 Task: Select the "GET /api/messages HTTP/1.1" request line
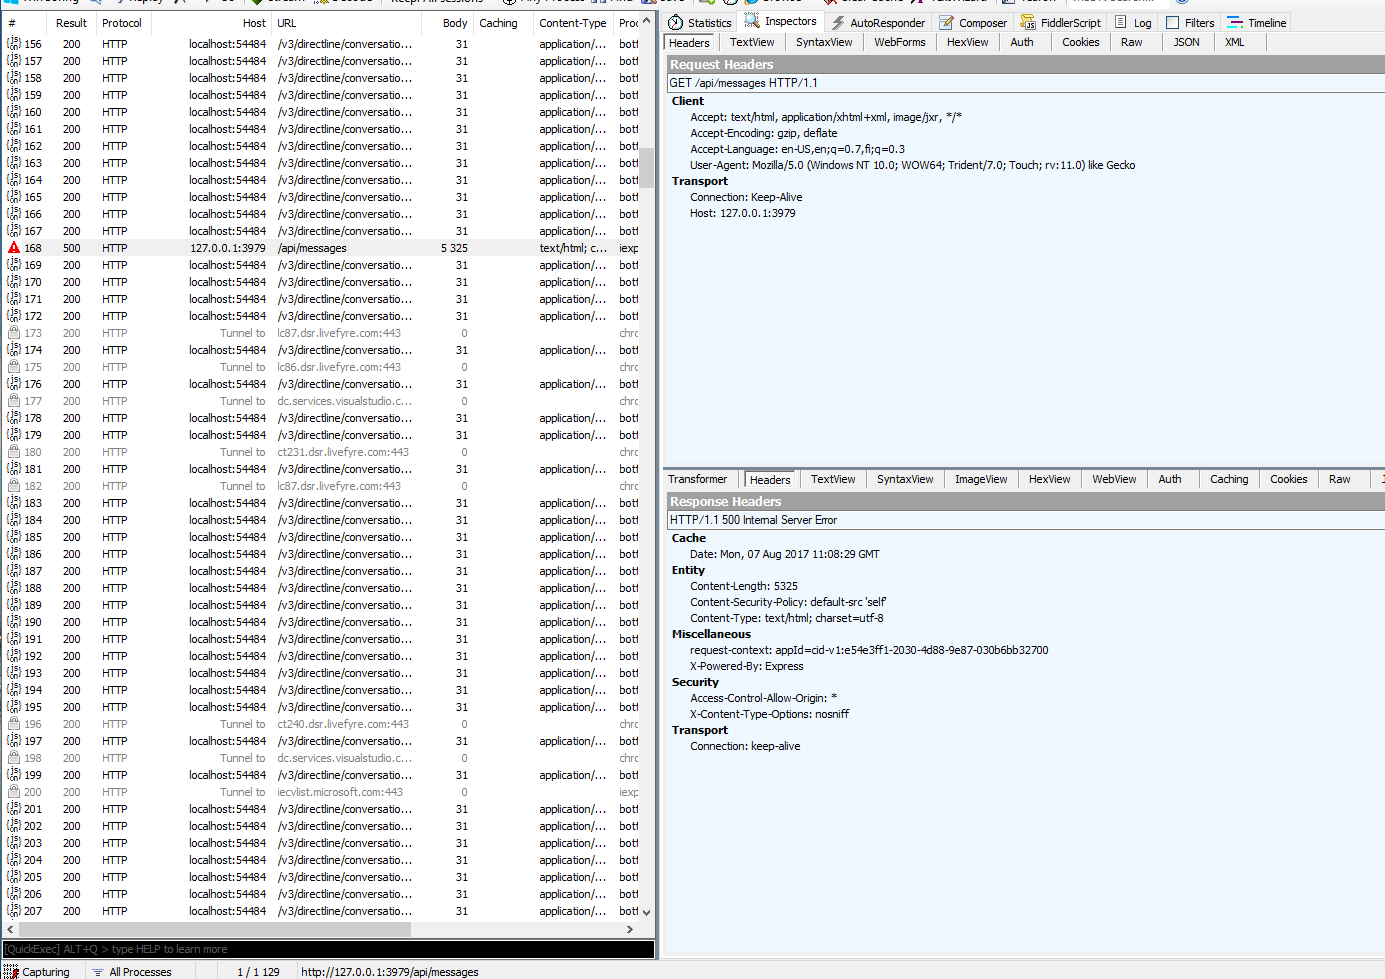743,83
